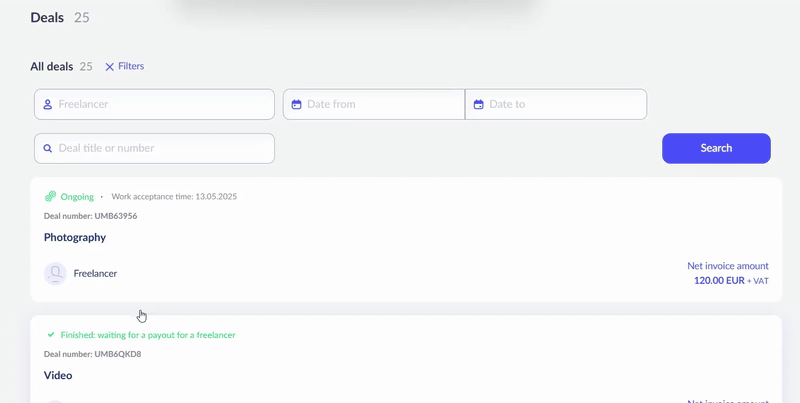Image resolution: width=800 pixels, height=403 pixels.
Task: Open the Date from picker field
Action: click(x=374, y=105)
